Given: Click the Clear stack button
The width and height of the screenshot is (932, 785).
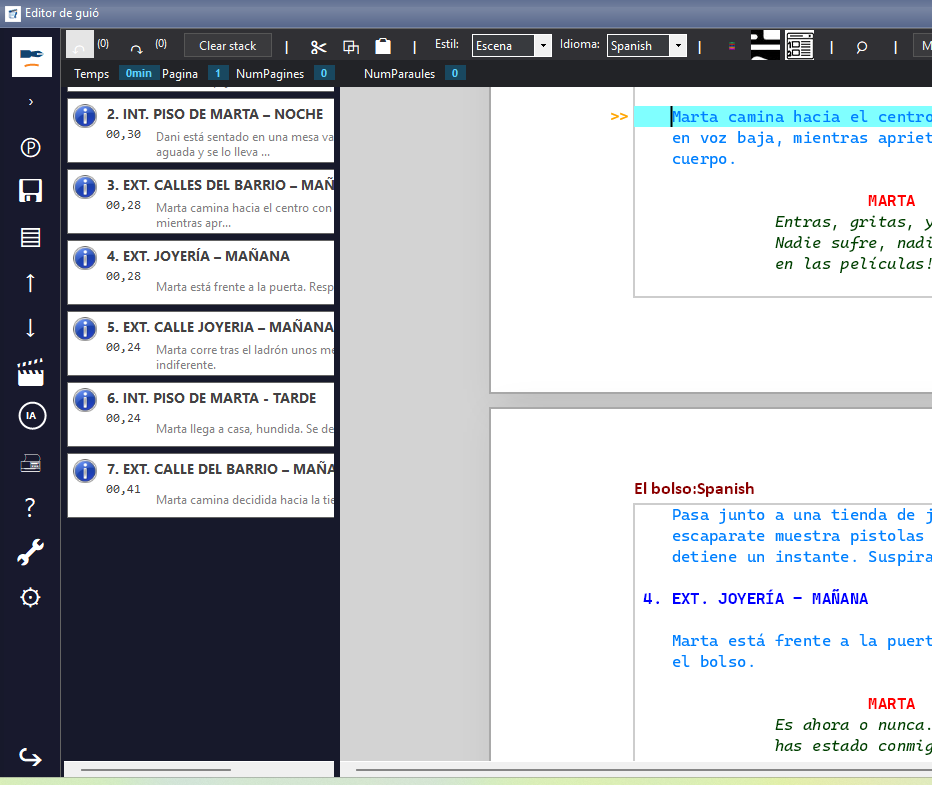Looking at the screenshot, I should point(228,46).
